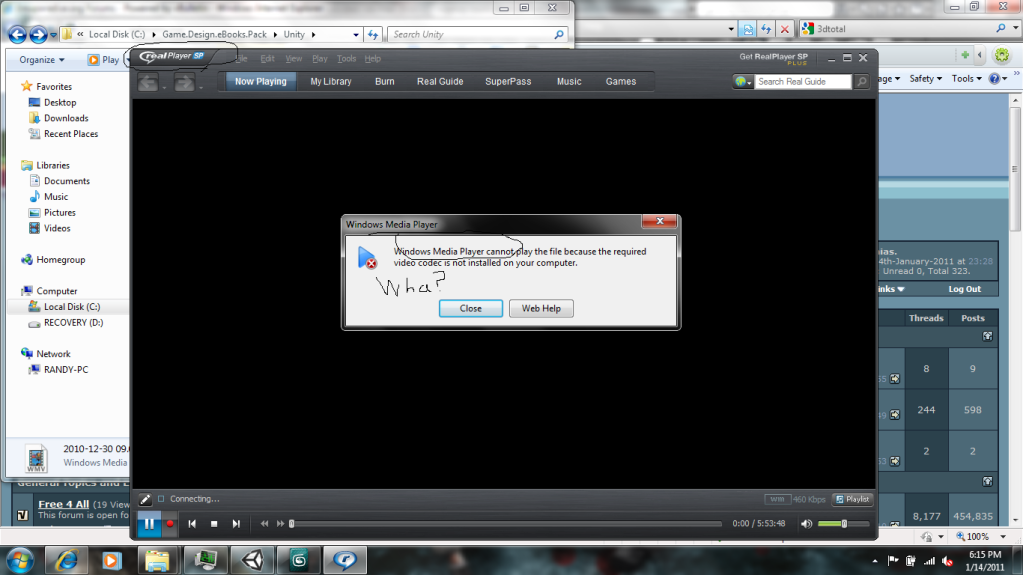Image resolution: width=1023 pixels, height=575 pixels.
Task: Click Web Help in the error dialog
Action: (x=541, y=308)
